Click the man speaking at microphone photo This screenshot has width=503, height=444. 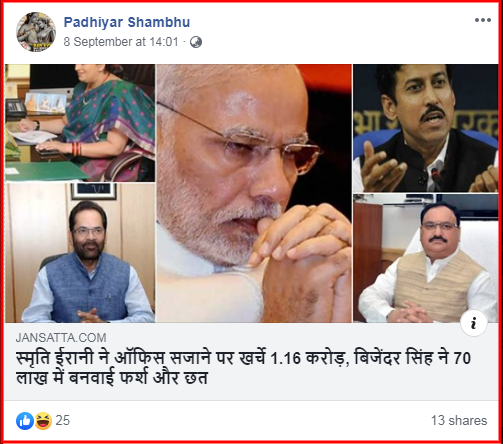coord(426,128)
